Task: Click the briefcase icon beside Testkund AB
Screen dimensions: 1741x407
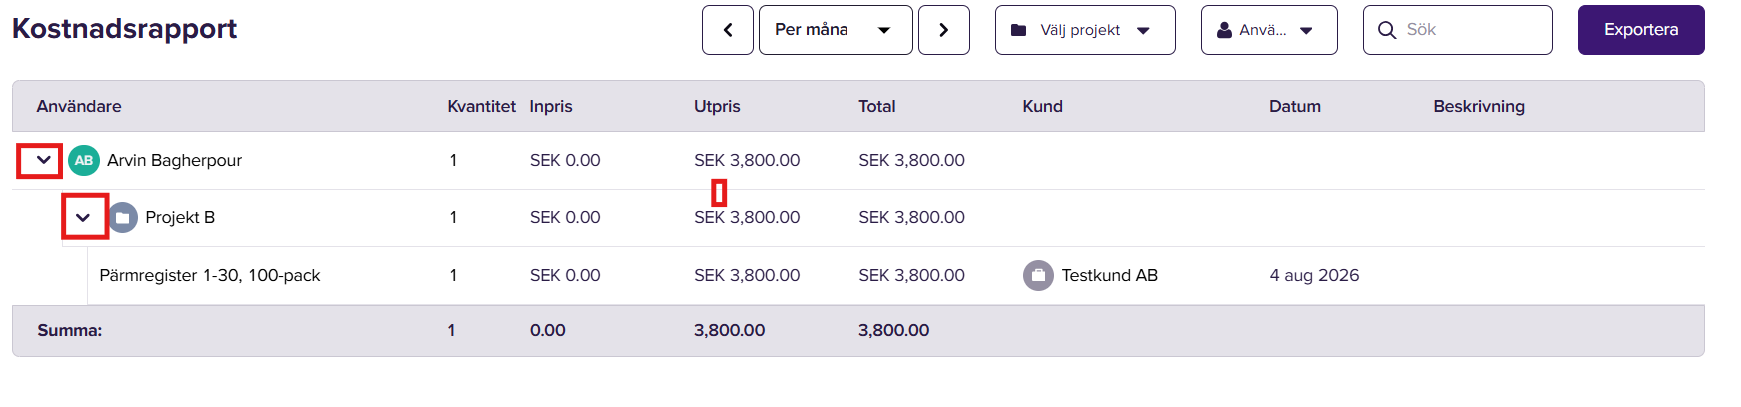Action: pos(1038,275)
